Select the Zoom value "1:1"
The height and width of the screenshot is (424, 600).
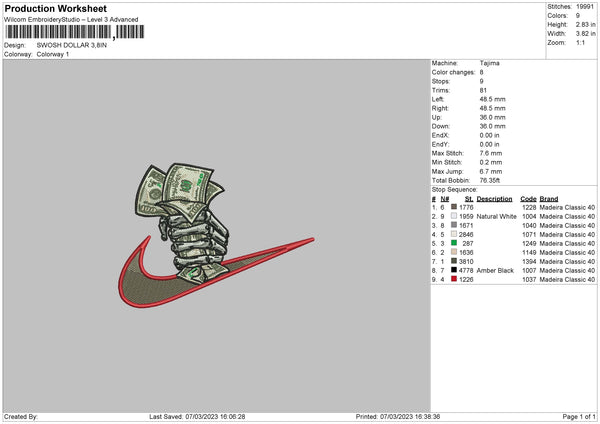(580, 42)
